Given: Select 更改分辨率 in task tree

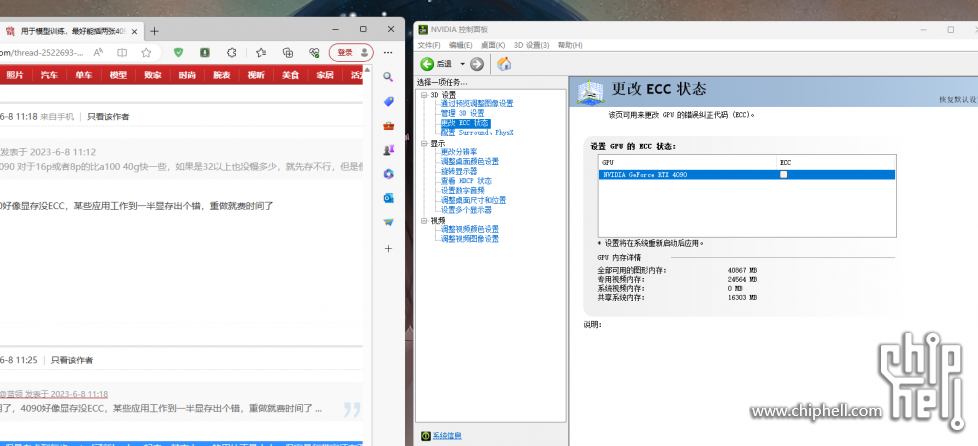Looking at the screenshot, I should pyautogui.click(x=459, y=152).
